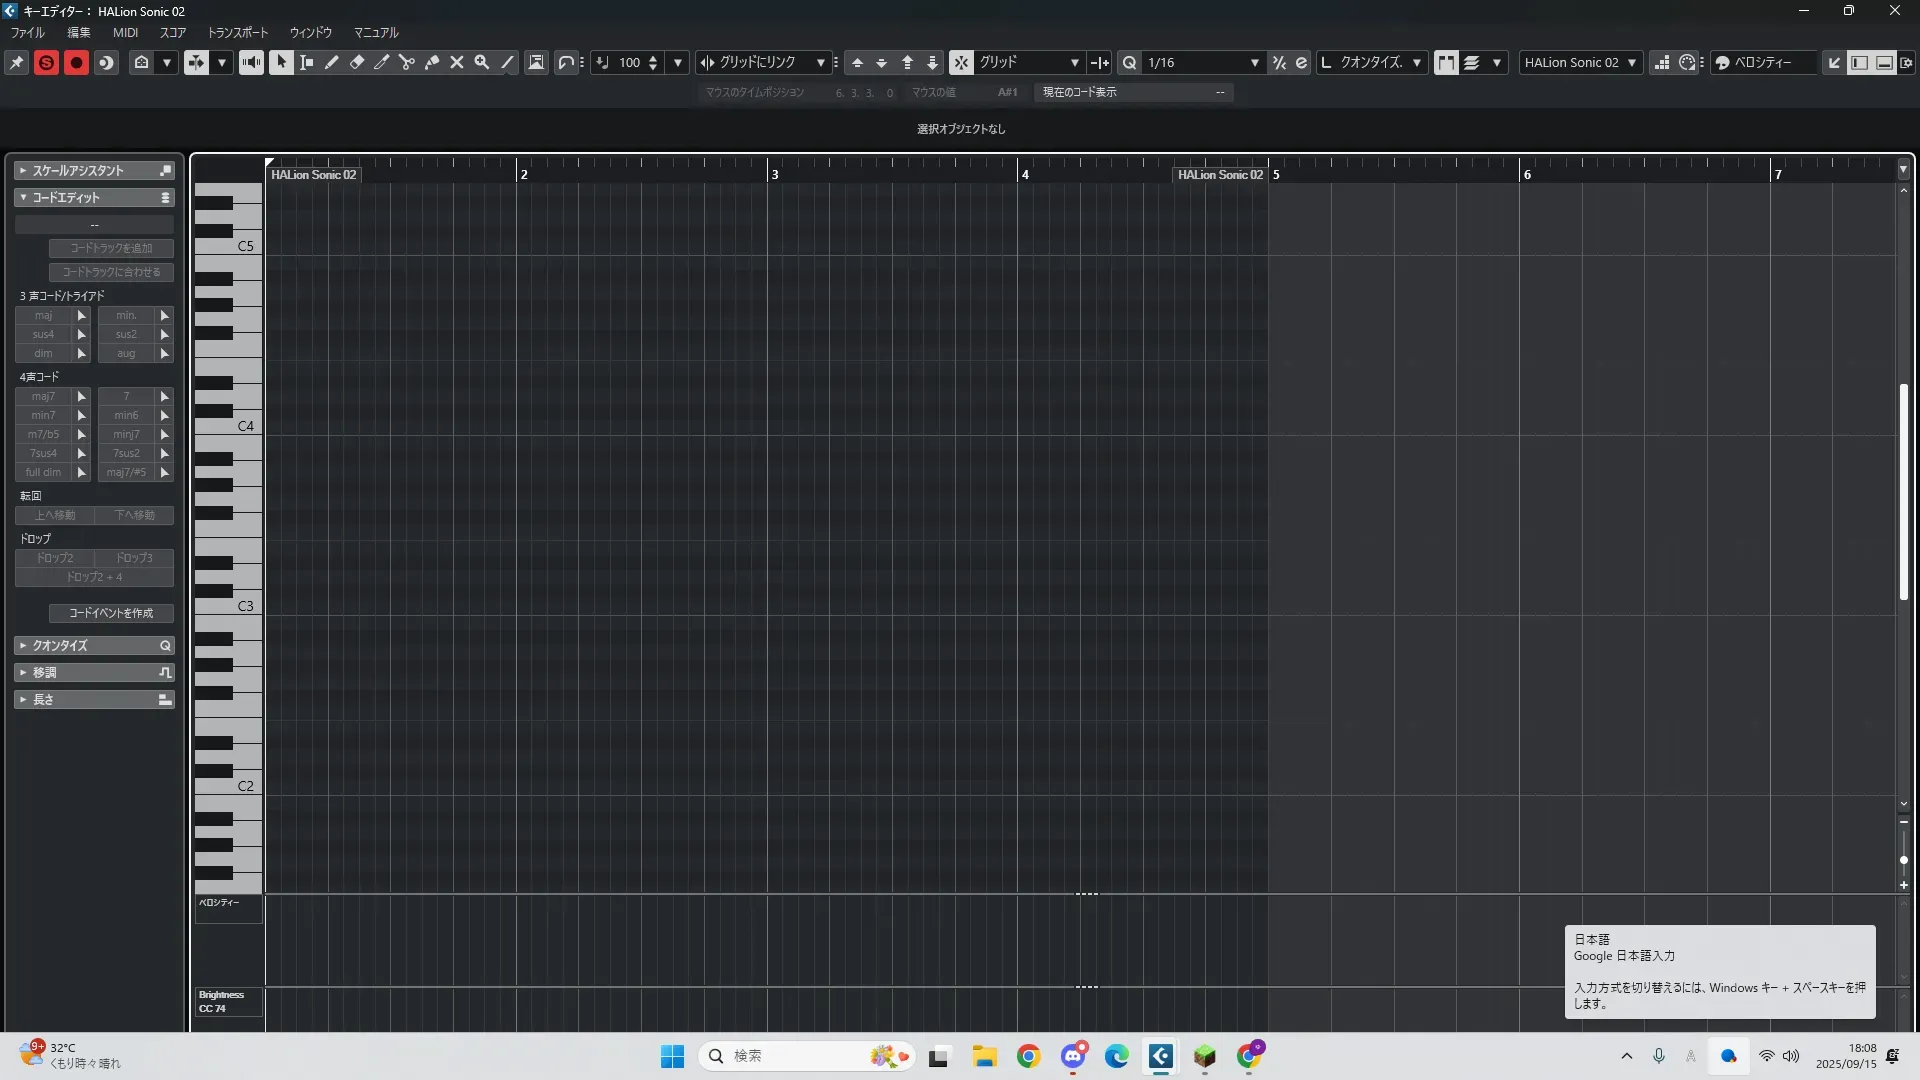Open the 1/16 quantize preset dropdown

click(x=1254, y=62)
